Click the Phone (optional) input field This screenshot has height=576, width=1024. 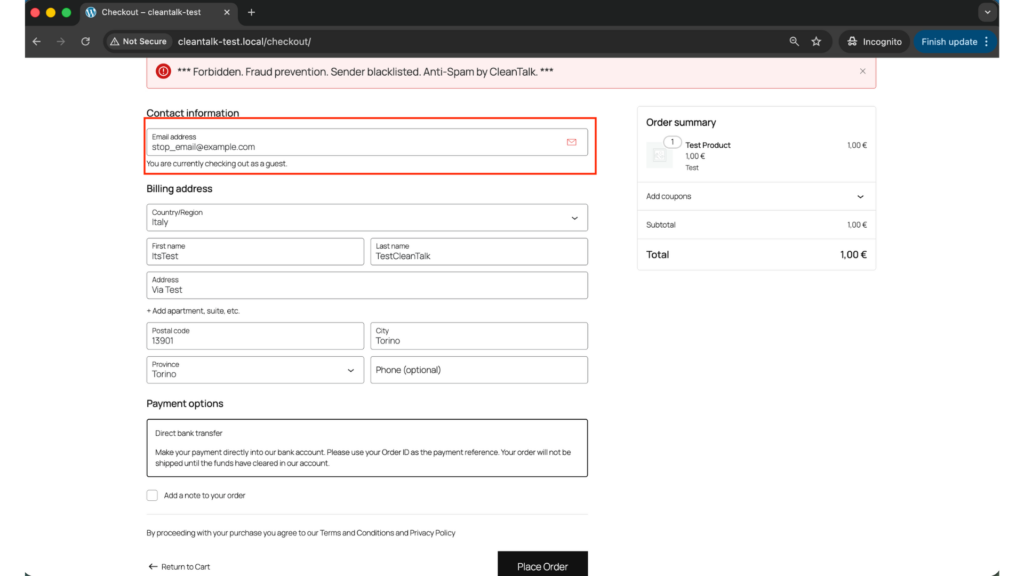click(x=479, y=369)
